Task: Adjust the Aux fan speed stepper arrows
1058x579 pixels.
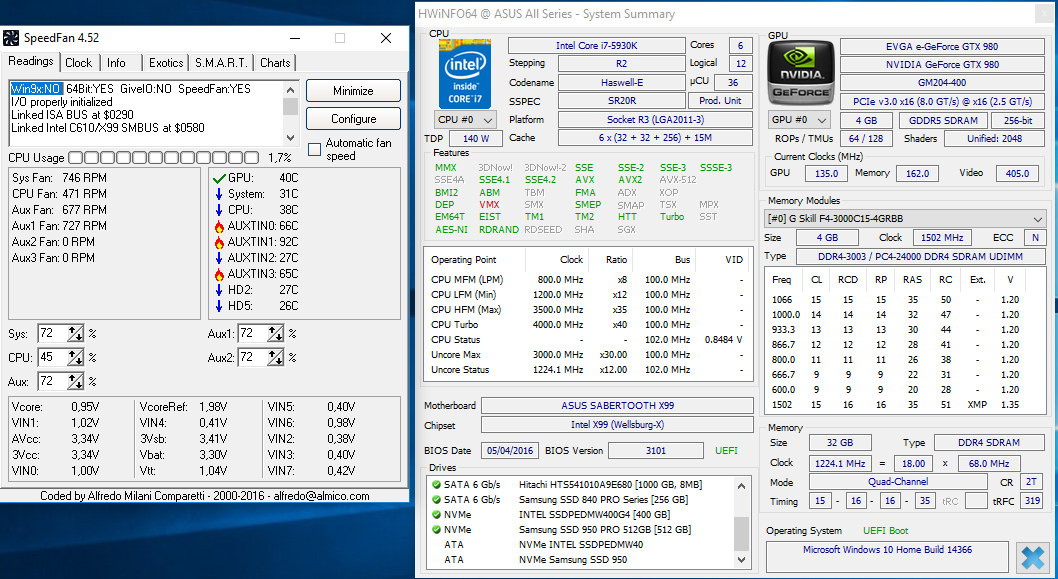Action: (x=76, y=382)
